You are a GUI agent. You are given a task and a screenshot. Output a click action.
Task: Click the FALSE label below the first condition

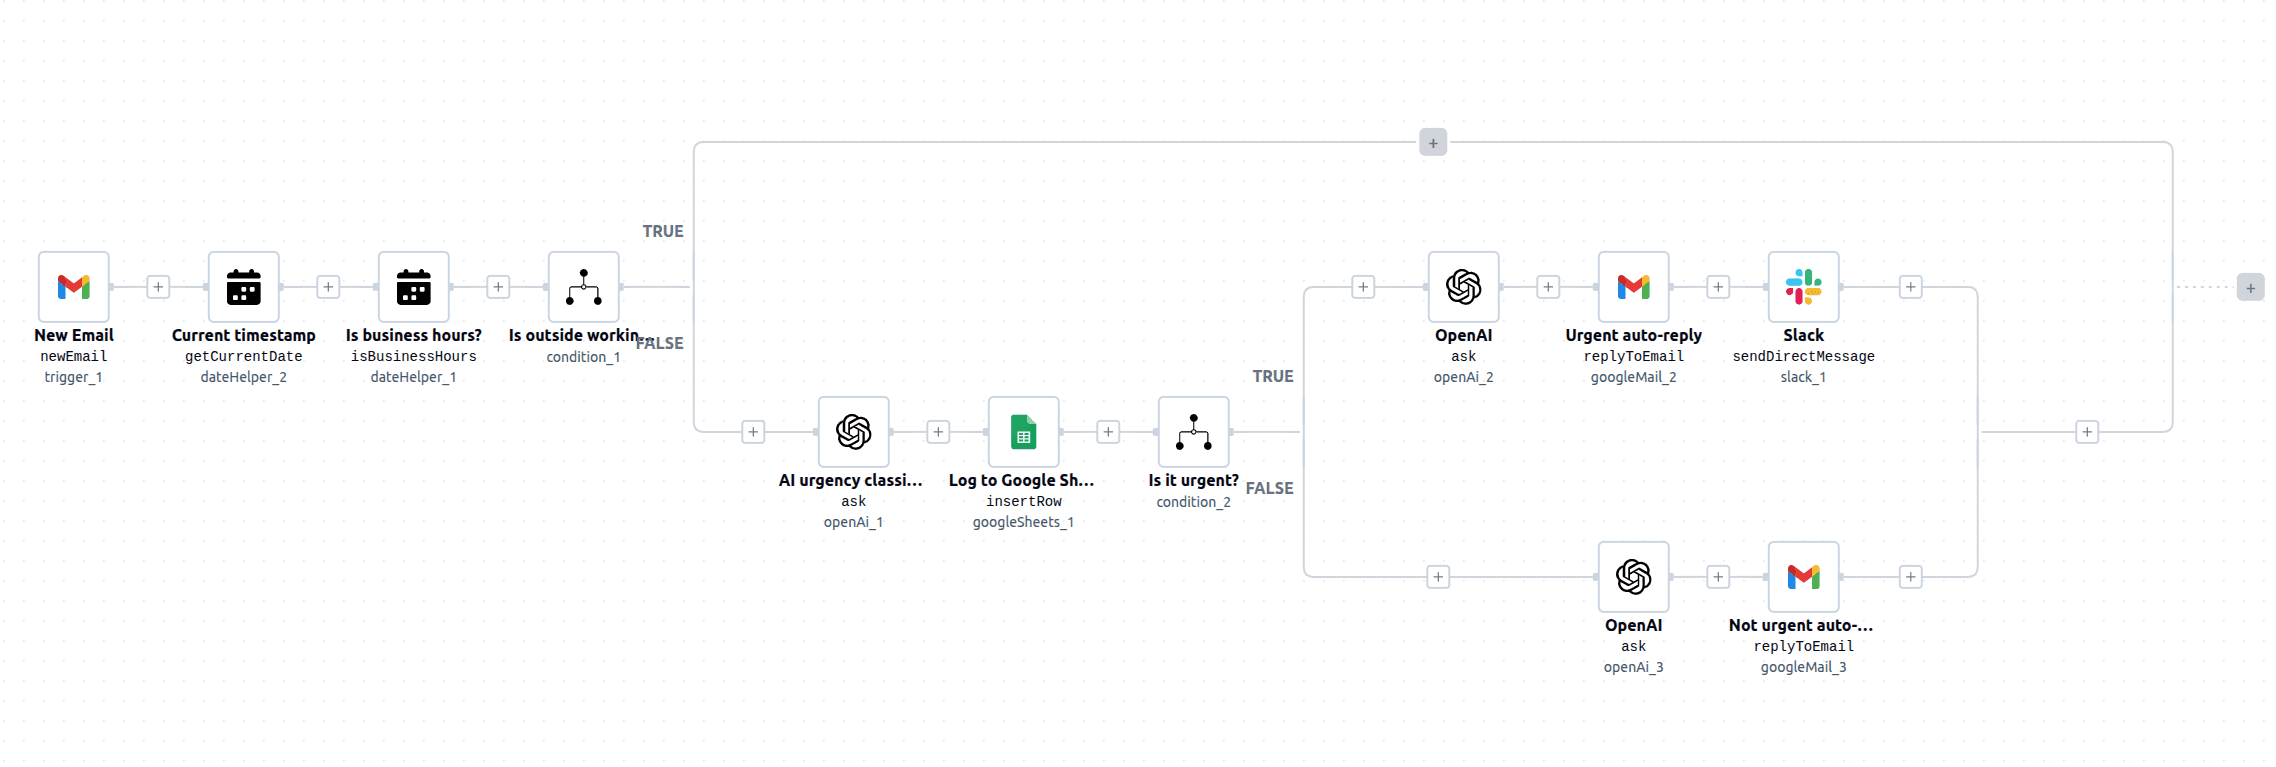coord(660,343)
